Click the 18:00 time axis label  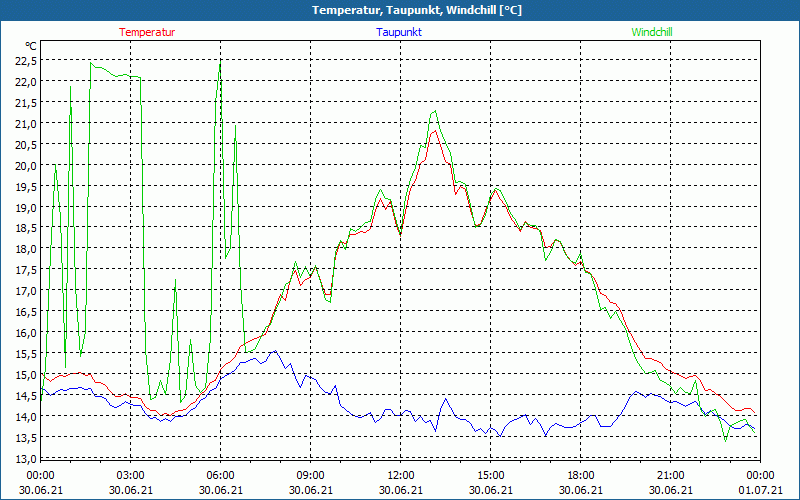coord(580,474)
